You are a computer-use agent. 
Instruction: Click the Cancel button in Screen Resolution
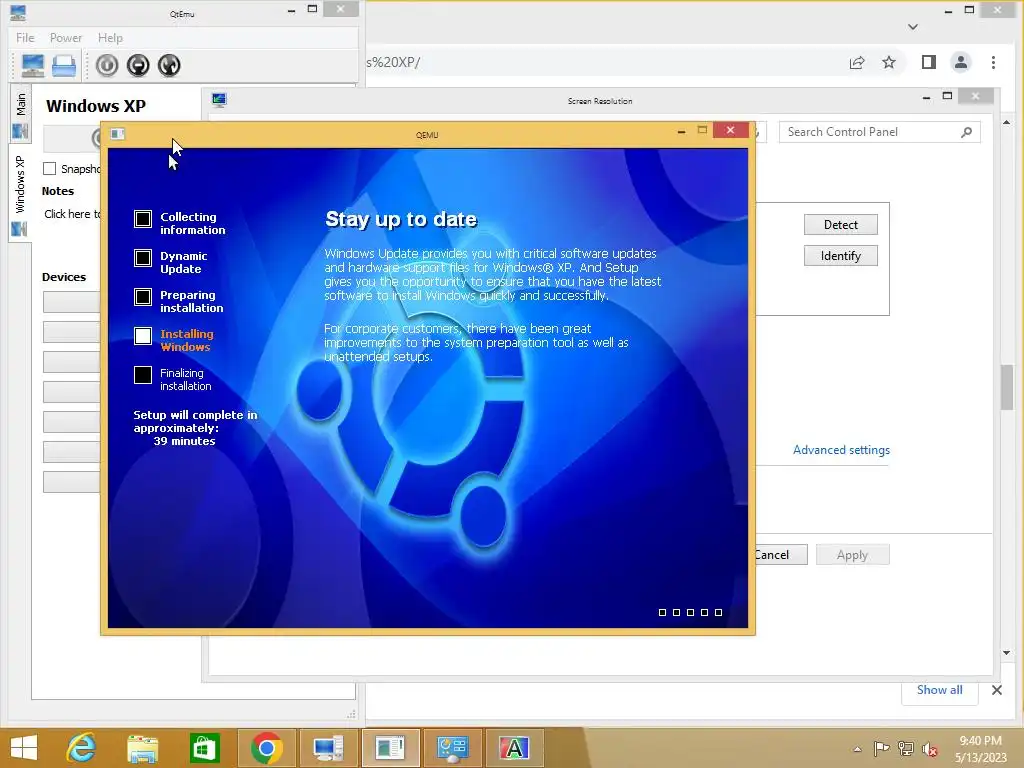click(x=780, y=555)
